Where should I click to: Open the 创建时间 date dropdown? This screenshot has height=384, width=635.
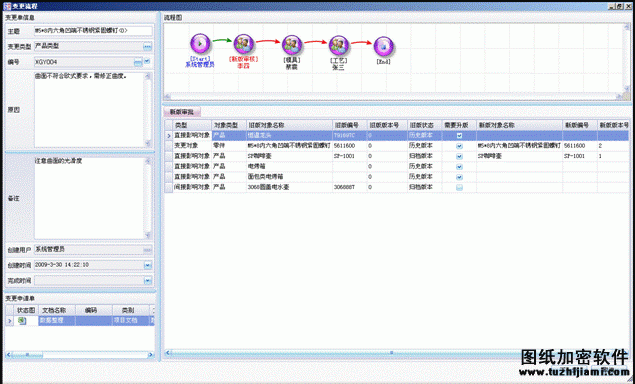tap(147, 265)
